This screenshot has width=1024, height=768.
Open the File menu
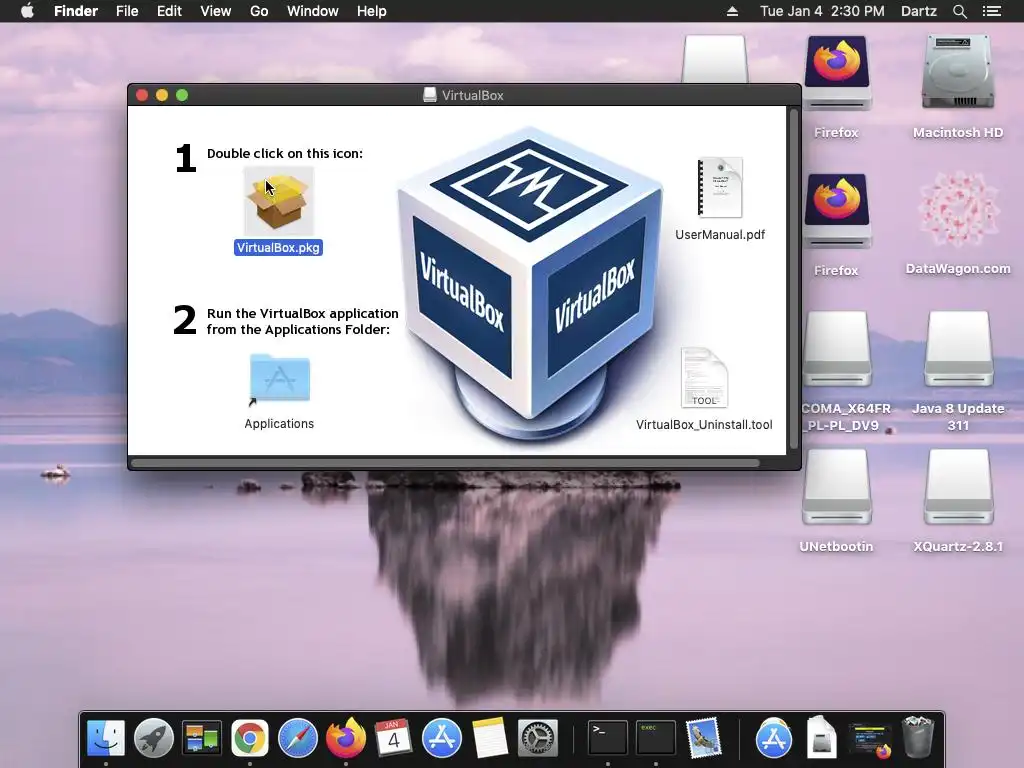127,11
